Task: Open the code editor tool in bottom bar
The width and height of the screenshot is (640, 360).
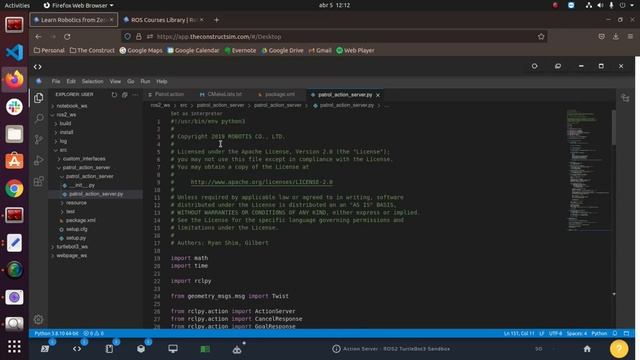Action: 77,349
